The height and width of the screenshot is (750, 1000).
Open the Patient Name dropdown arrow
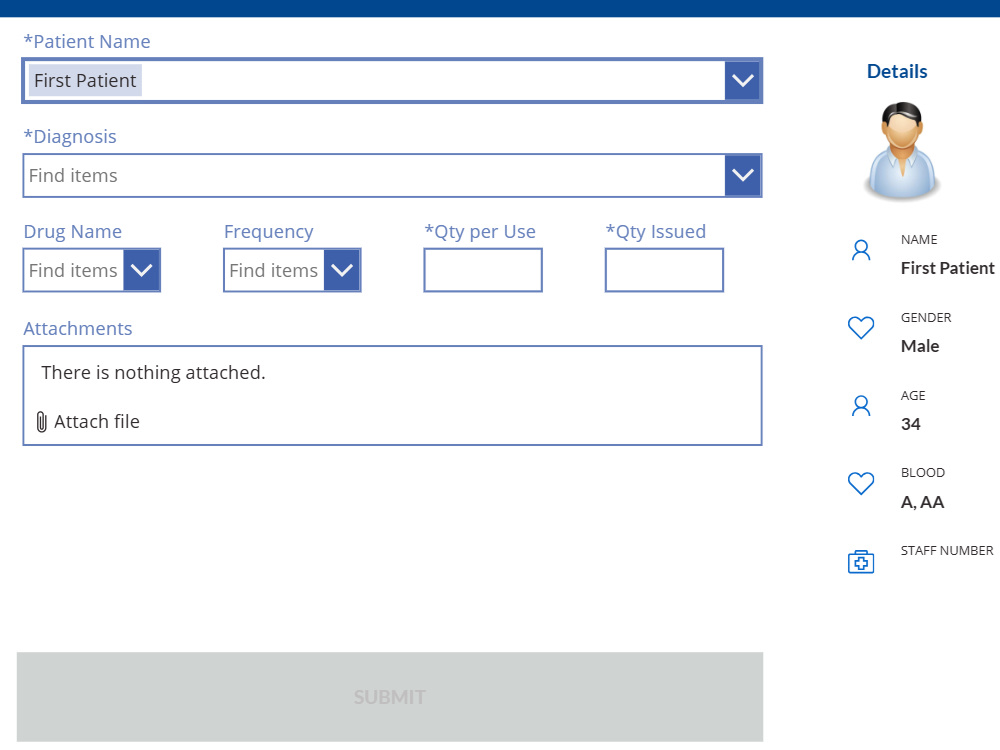click(x=742, y=80)
